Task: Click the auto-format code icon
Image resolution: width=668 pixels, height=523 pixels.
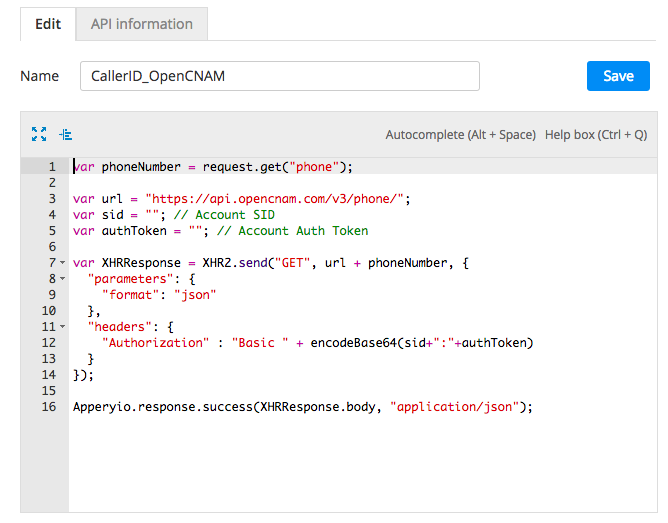Action: pyautogui.click(x=66, y=135)
